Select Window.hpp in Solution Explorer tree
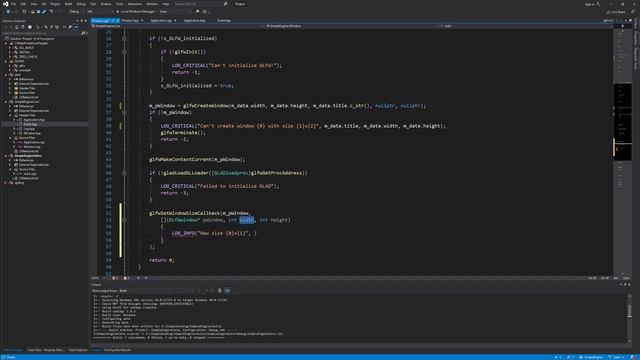This screenshot has height=360, width=640. pos(31,133)
